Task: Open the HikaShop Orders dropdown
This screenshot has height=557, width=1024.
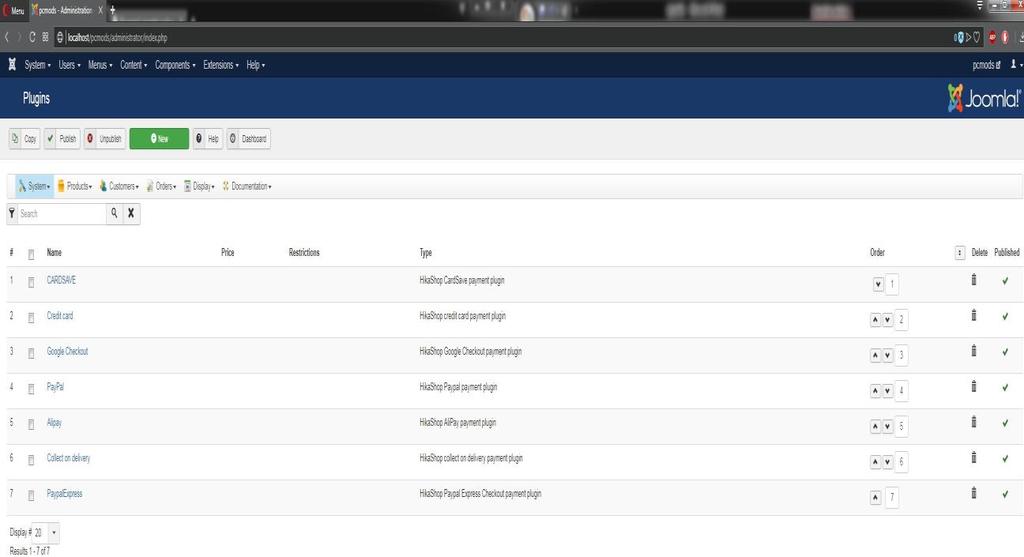Action: tap(161, 186)
